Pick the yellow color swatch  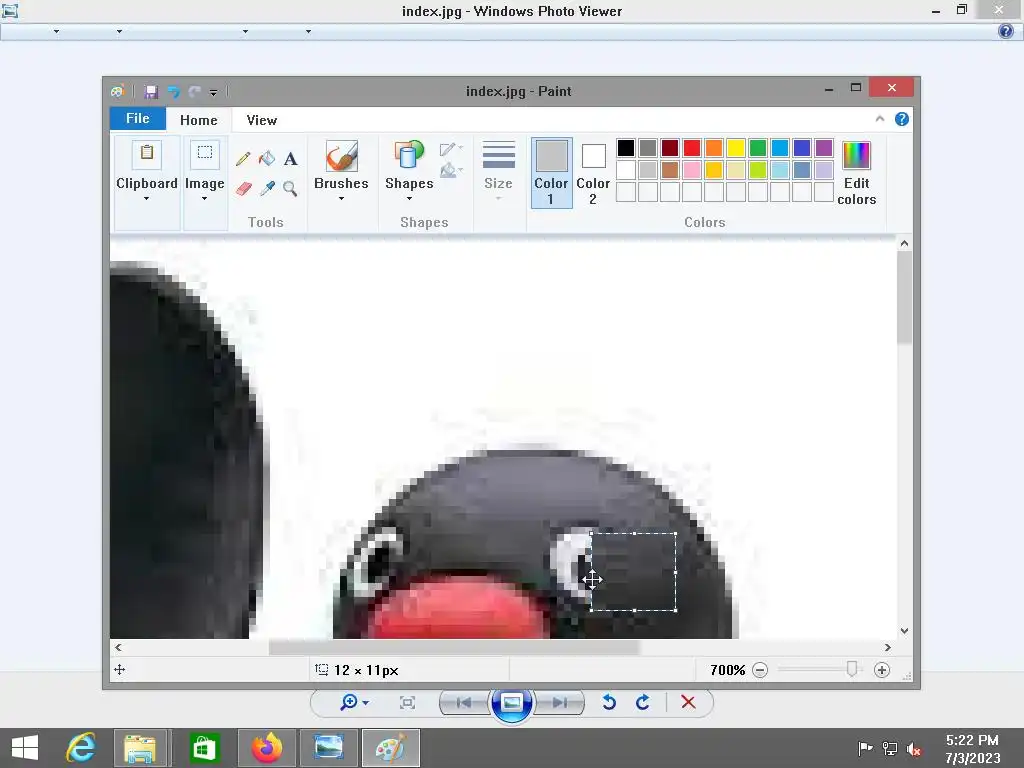[x=736, y=148]
